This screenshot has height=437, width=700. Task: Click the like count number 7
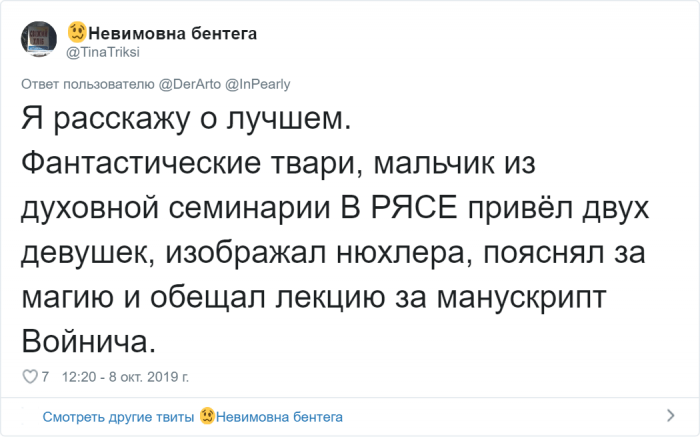[45, 377]
